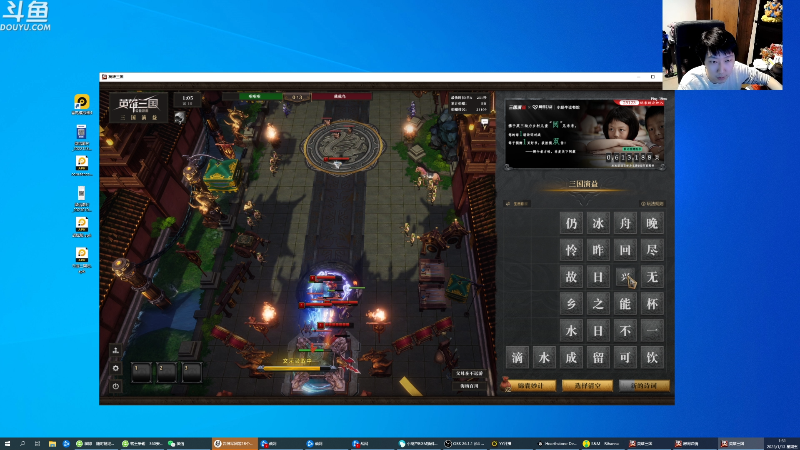This screenshot has width=800, height=450.
Task: Switch to Hearthstone Deck Tracker taskbar item
Action: [x=557, y=444]
